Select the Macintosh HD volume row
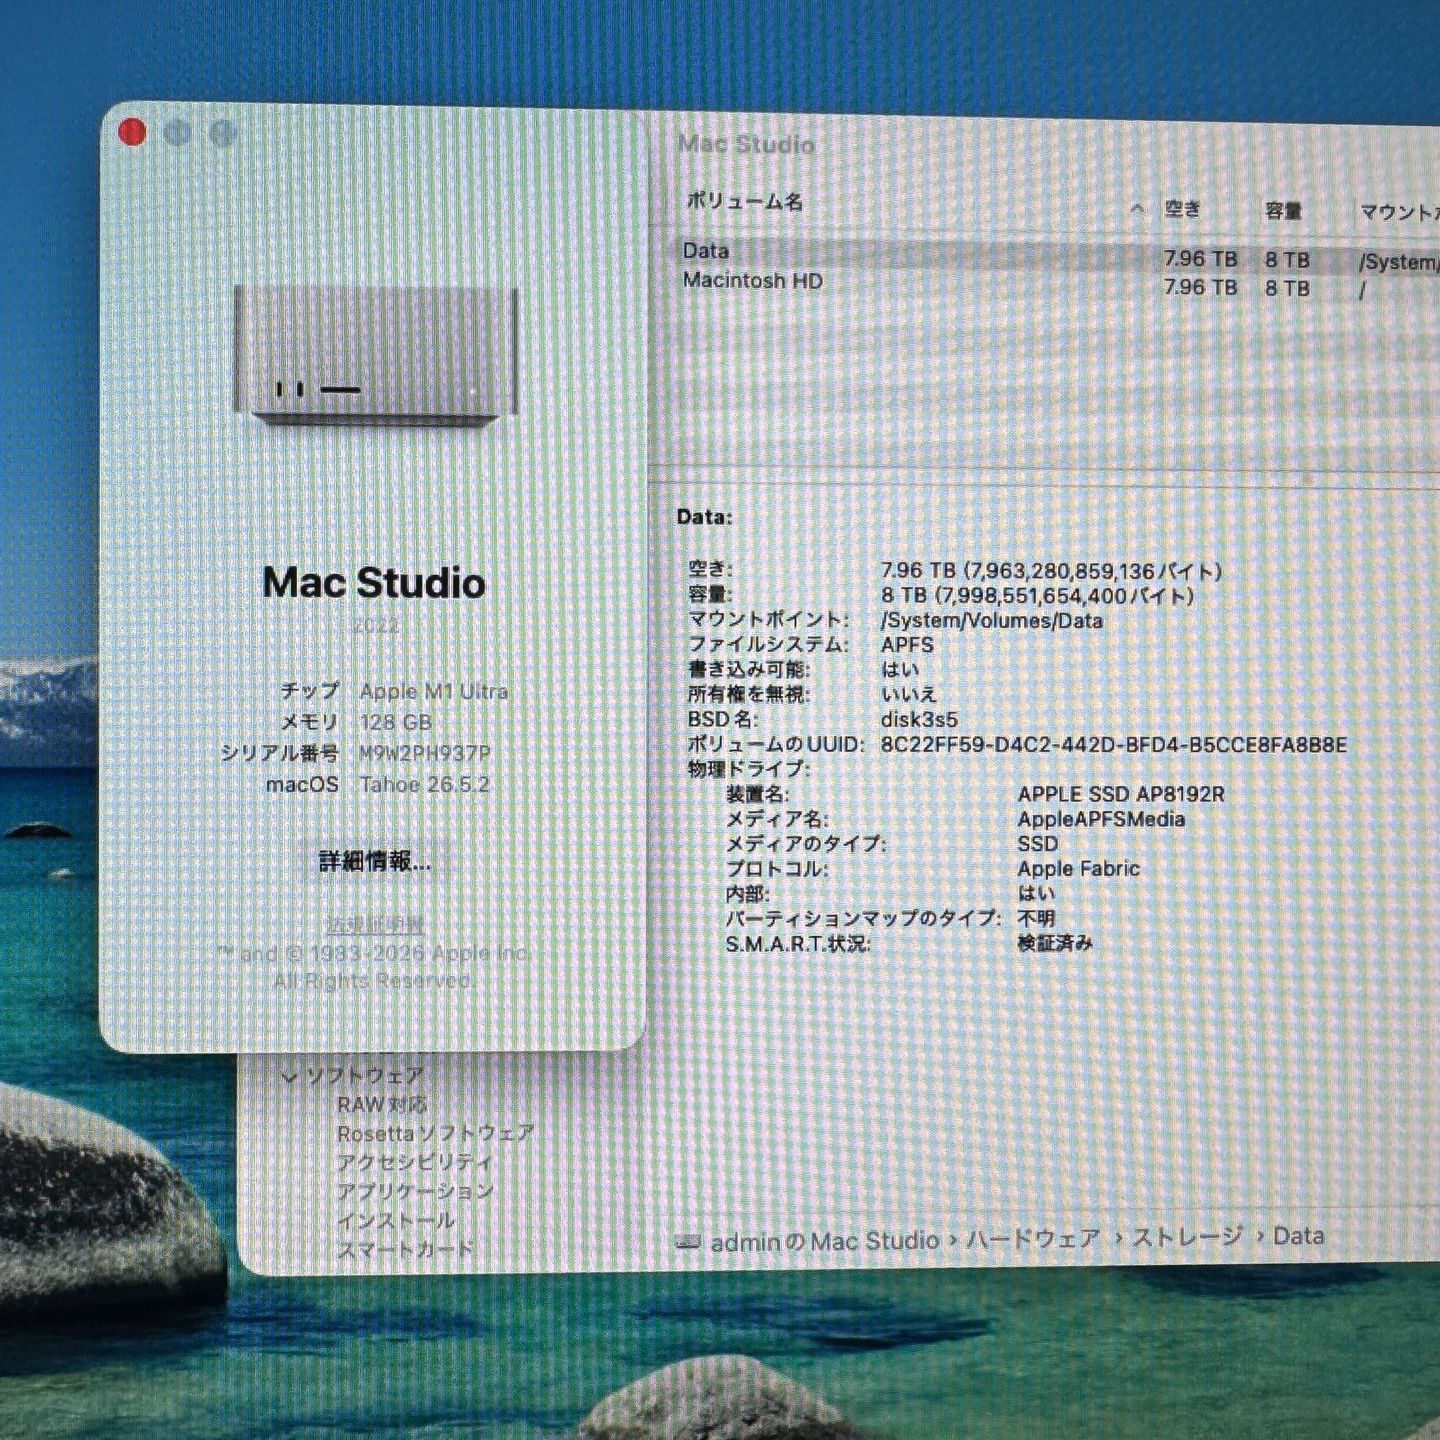This screenshot has height=1440, width=1440. click(x=1050, y=284)
